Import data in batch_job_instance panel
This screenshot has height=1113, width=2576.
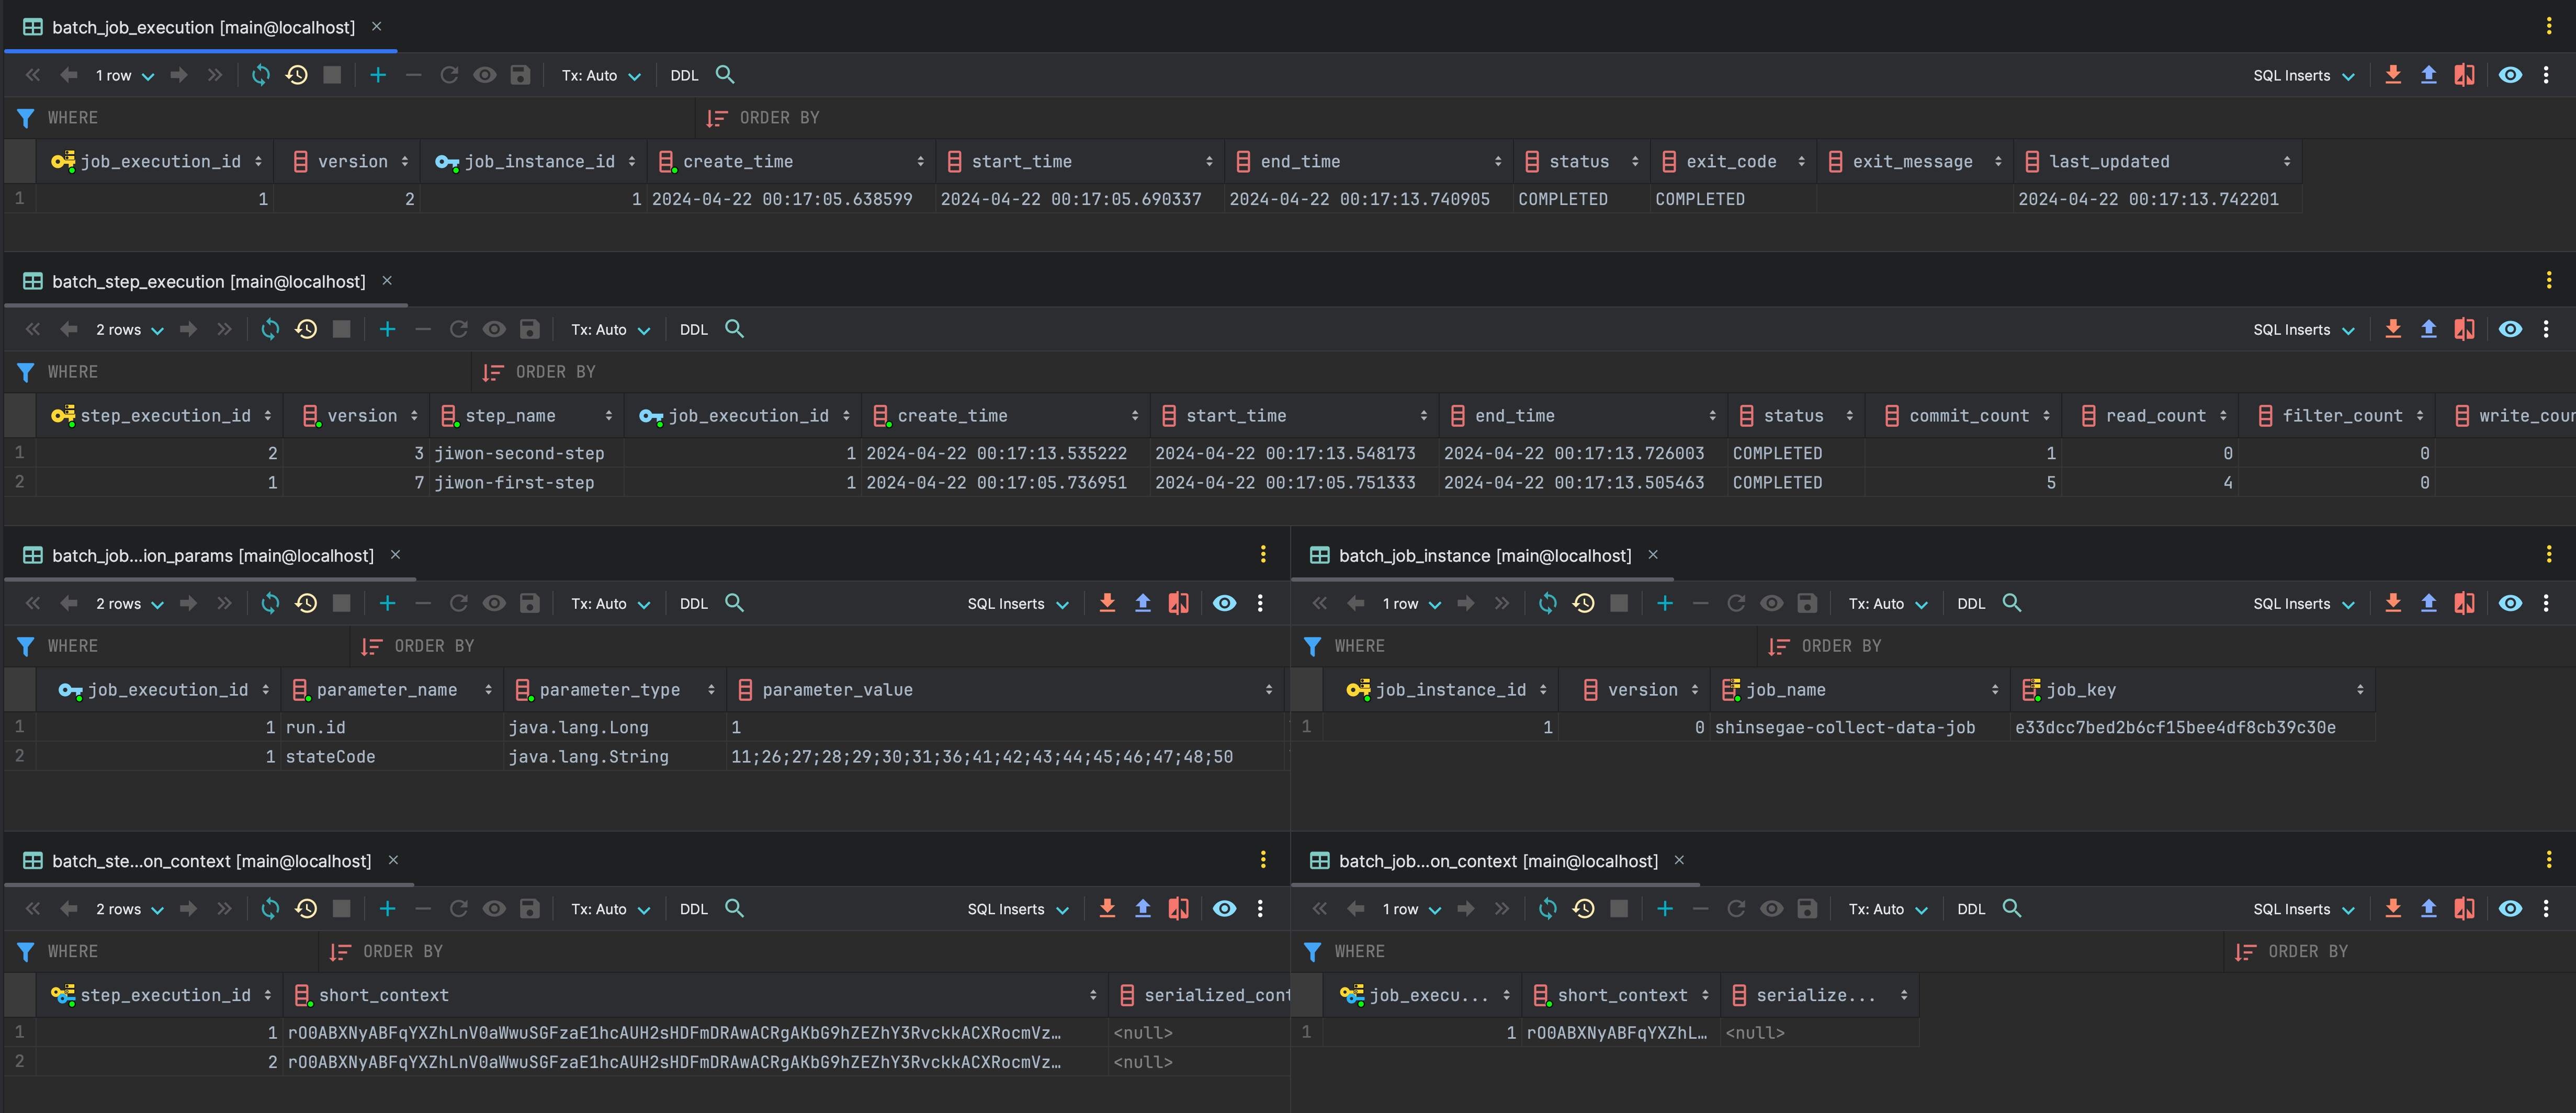tap(2428, 603)
